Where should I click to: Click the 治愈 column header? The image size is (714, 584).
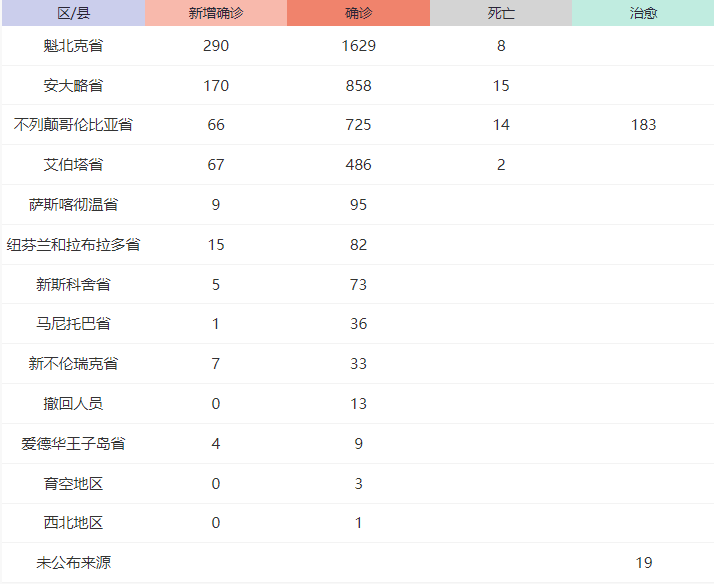pos(643,13)
